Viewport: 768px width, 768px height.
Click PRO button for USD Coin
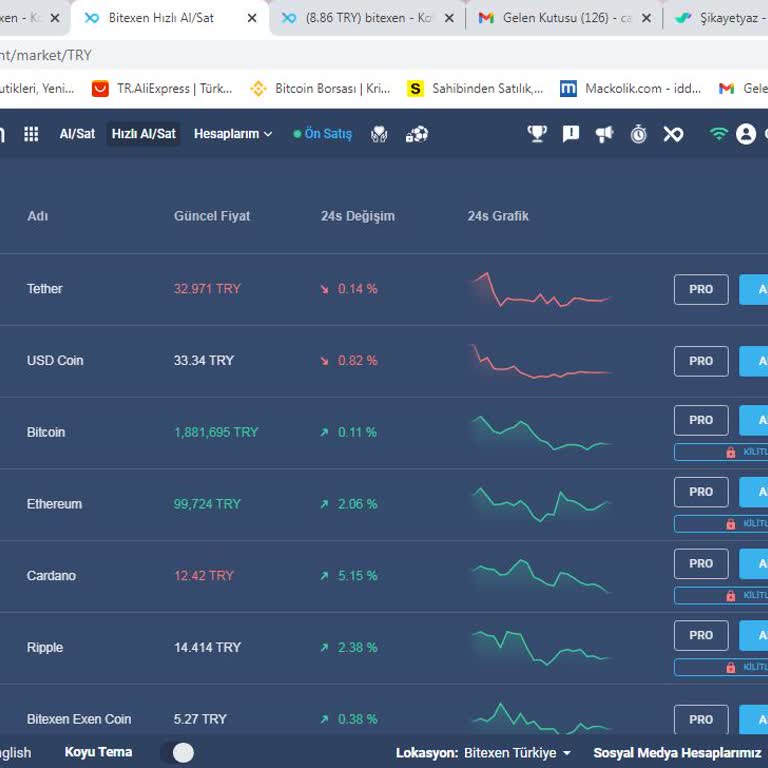coord(701,361)
